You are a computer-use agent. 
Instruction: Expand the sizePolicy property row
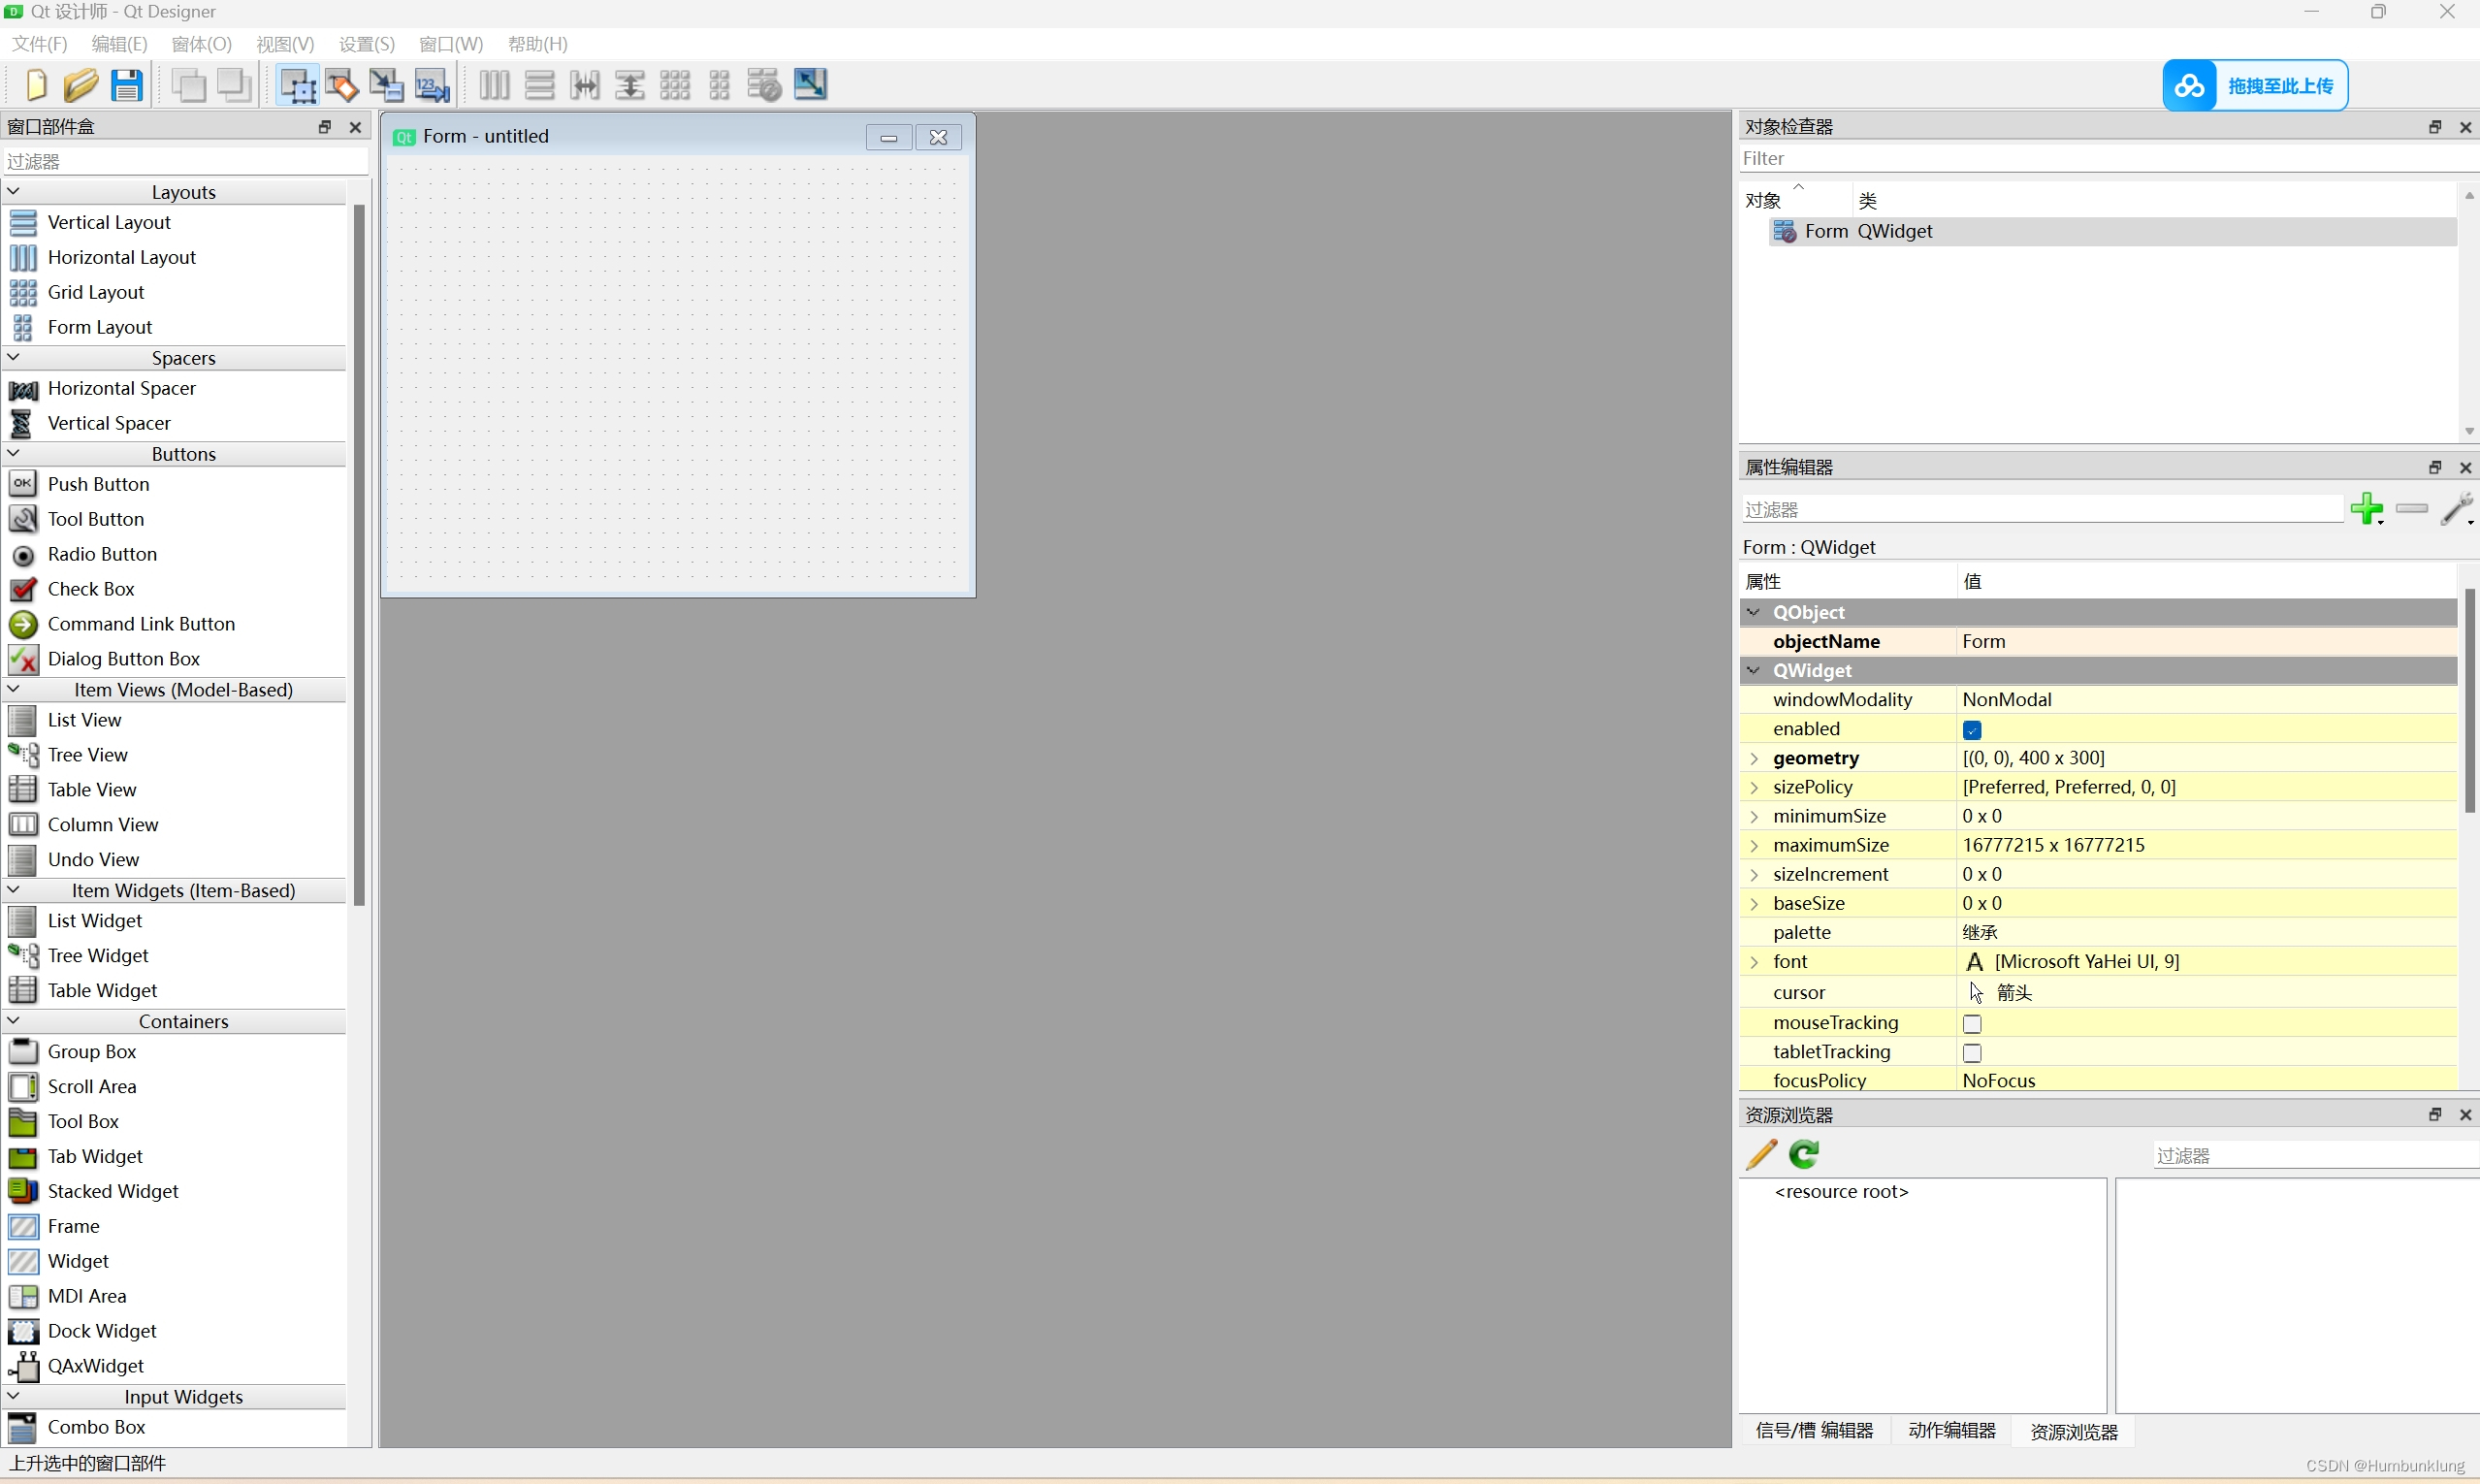coord(1755,787)
